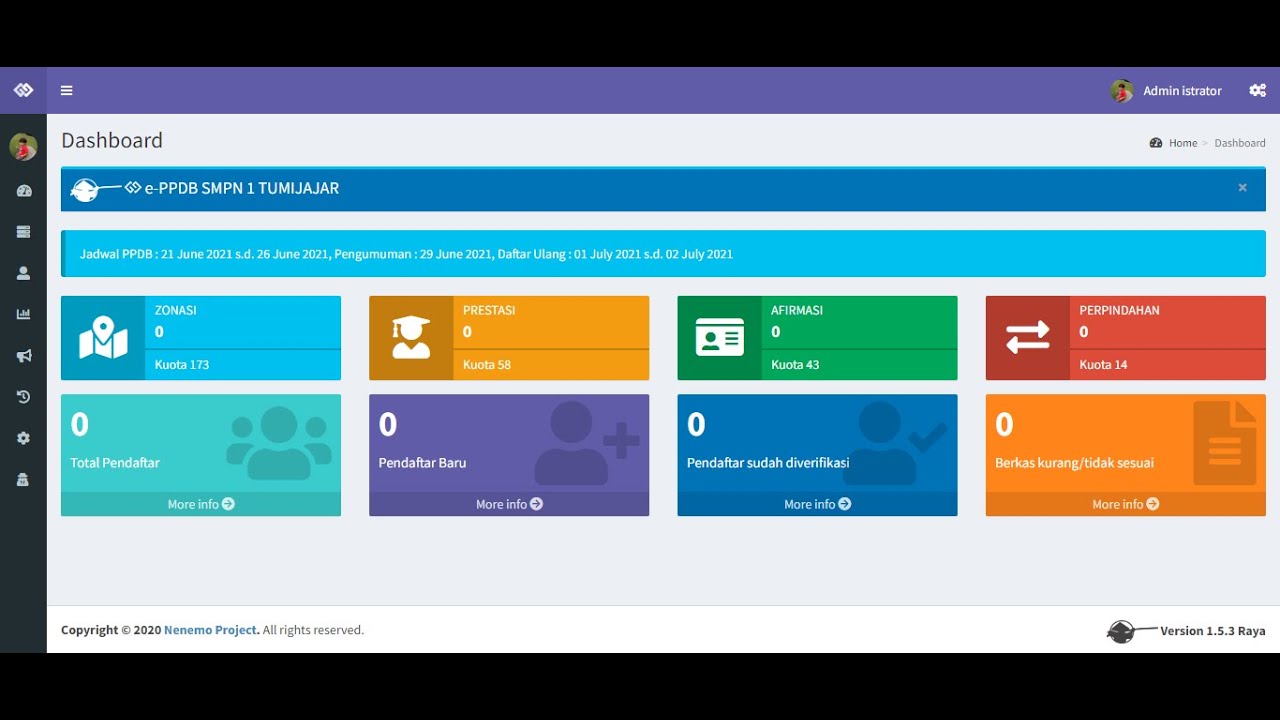This screenshot has width=1280, height=720.
Task: Click the PERPINDAHAN label
Action: pyautogui.click(x=1120, y=311)
